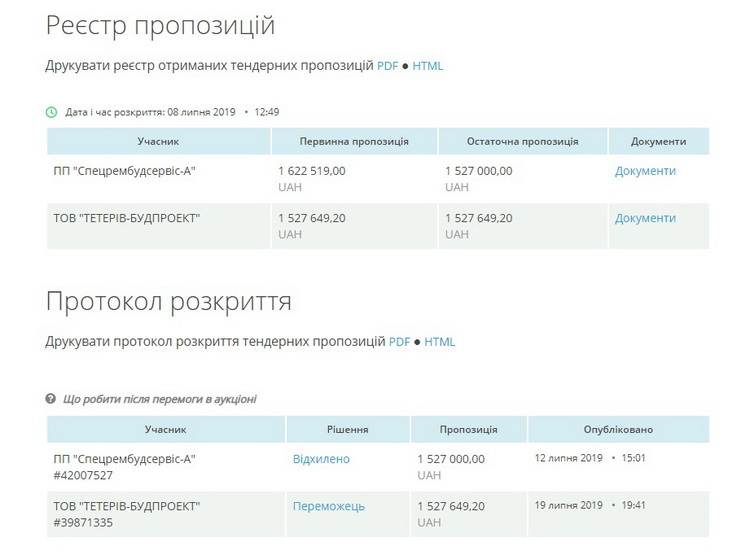The image size is (749, 560).
Task: Click participant code #42007527
Action: [x=83, y=475]
